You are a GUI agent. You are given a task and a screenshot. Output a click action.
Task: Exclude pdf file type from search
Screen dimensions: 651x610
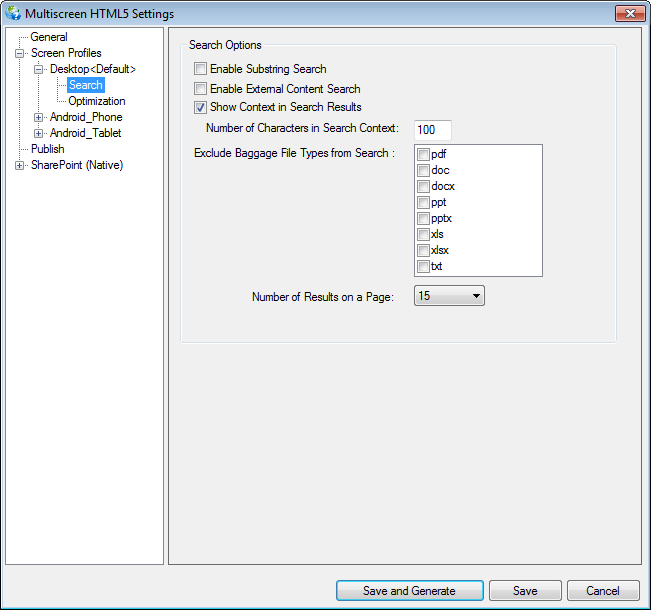tap(423, 154)
